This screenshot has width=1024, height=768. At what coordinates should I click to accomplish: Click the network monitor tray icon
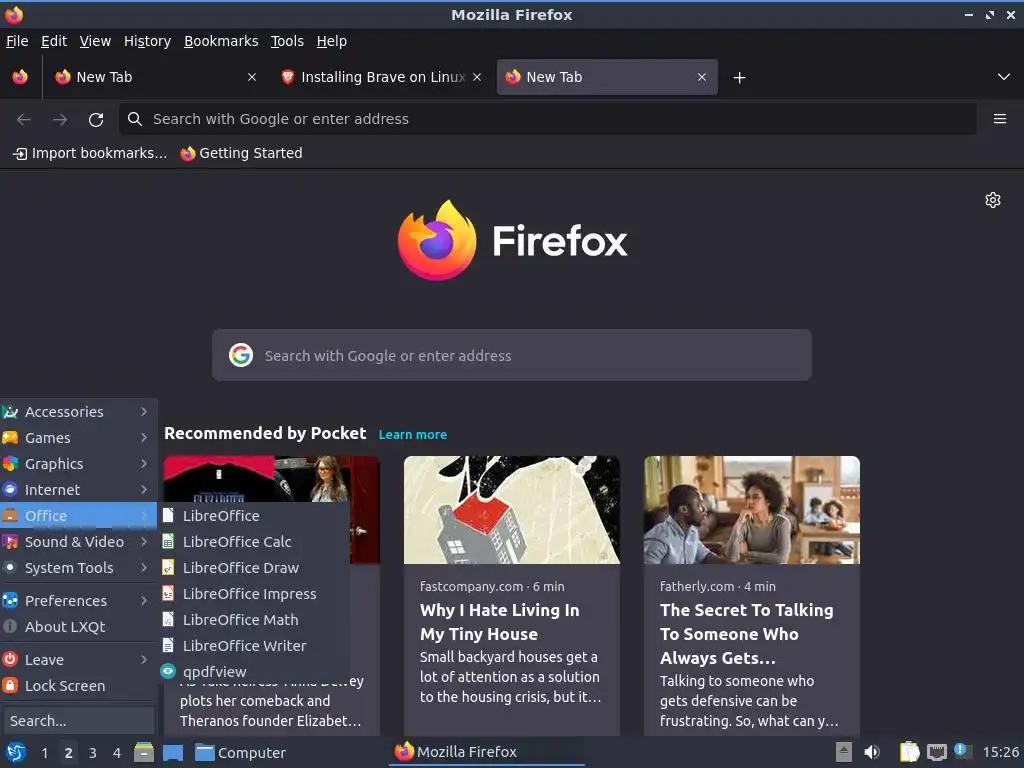(x=936, y=753)
